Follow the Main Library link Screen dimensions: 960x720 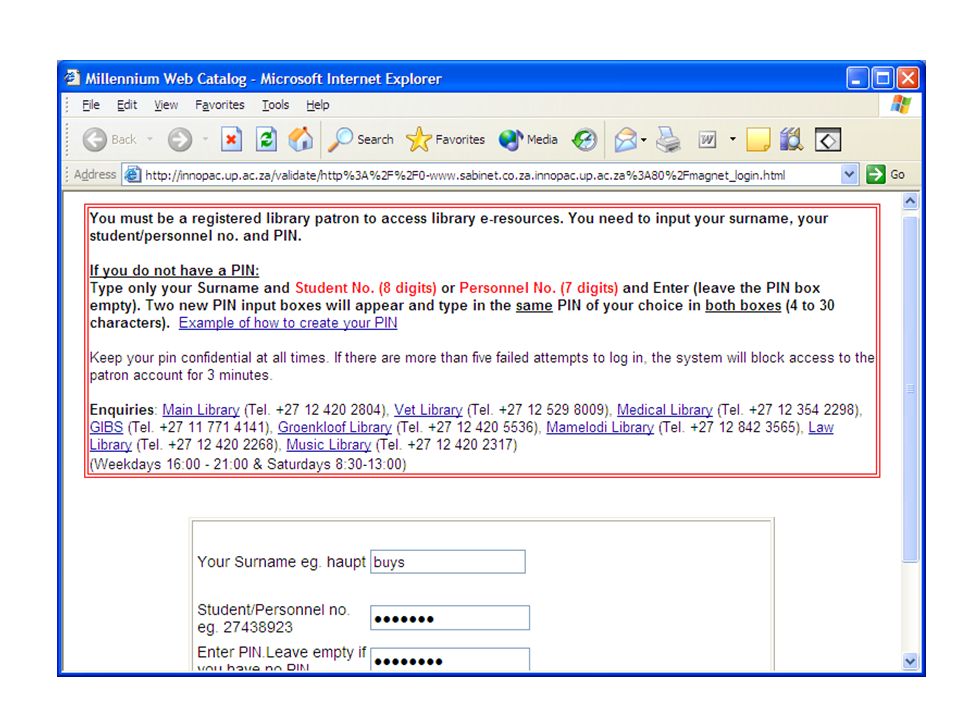[x=201, y=410]
